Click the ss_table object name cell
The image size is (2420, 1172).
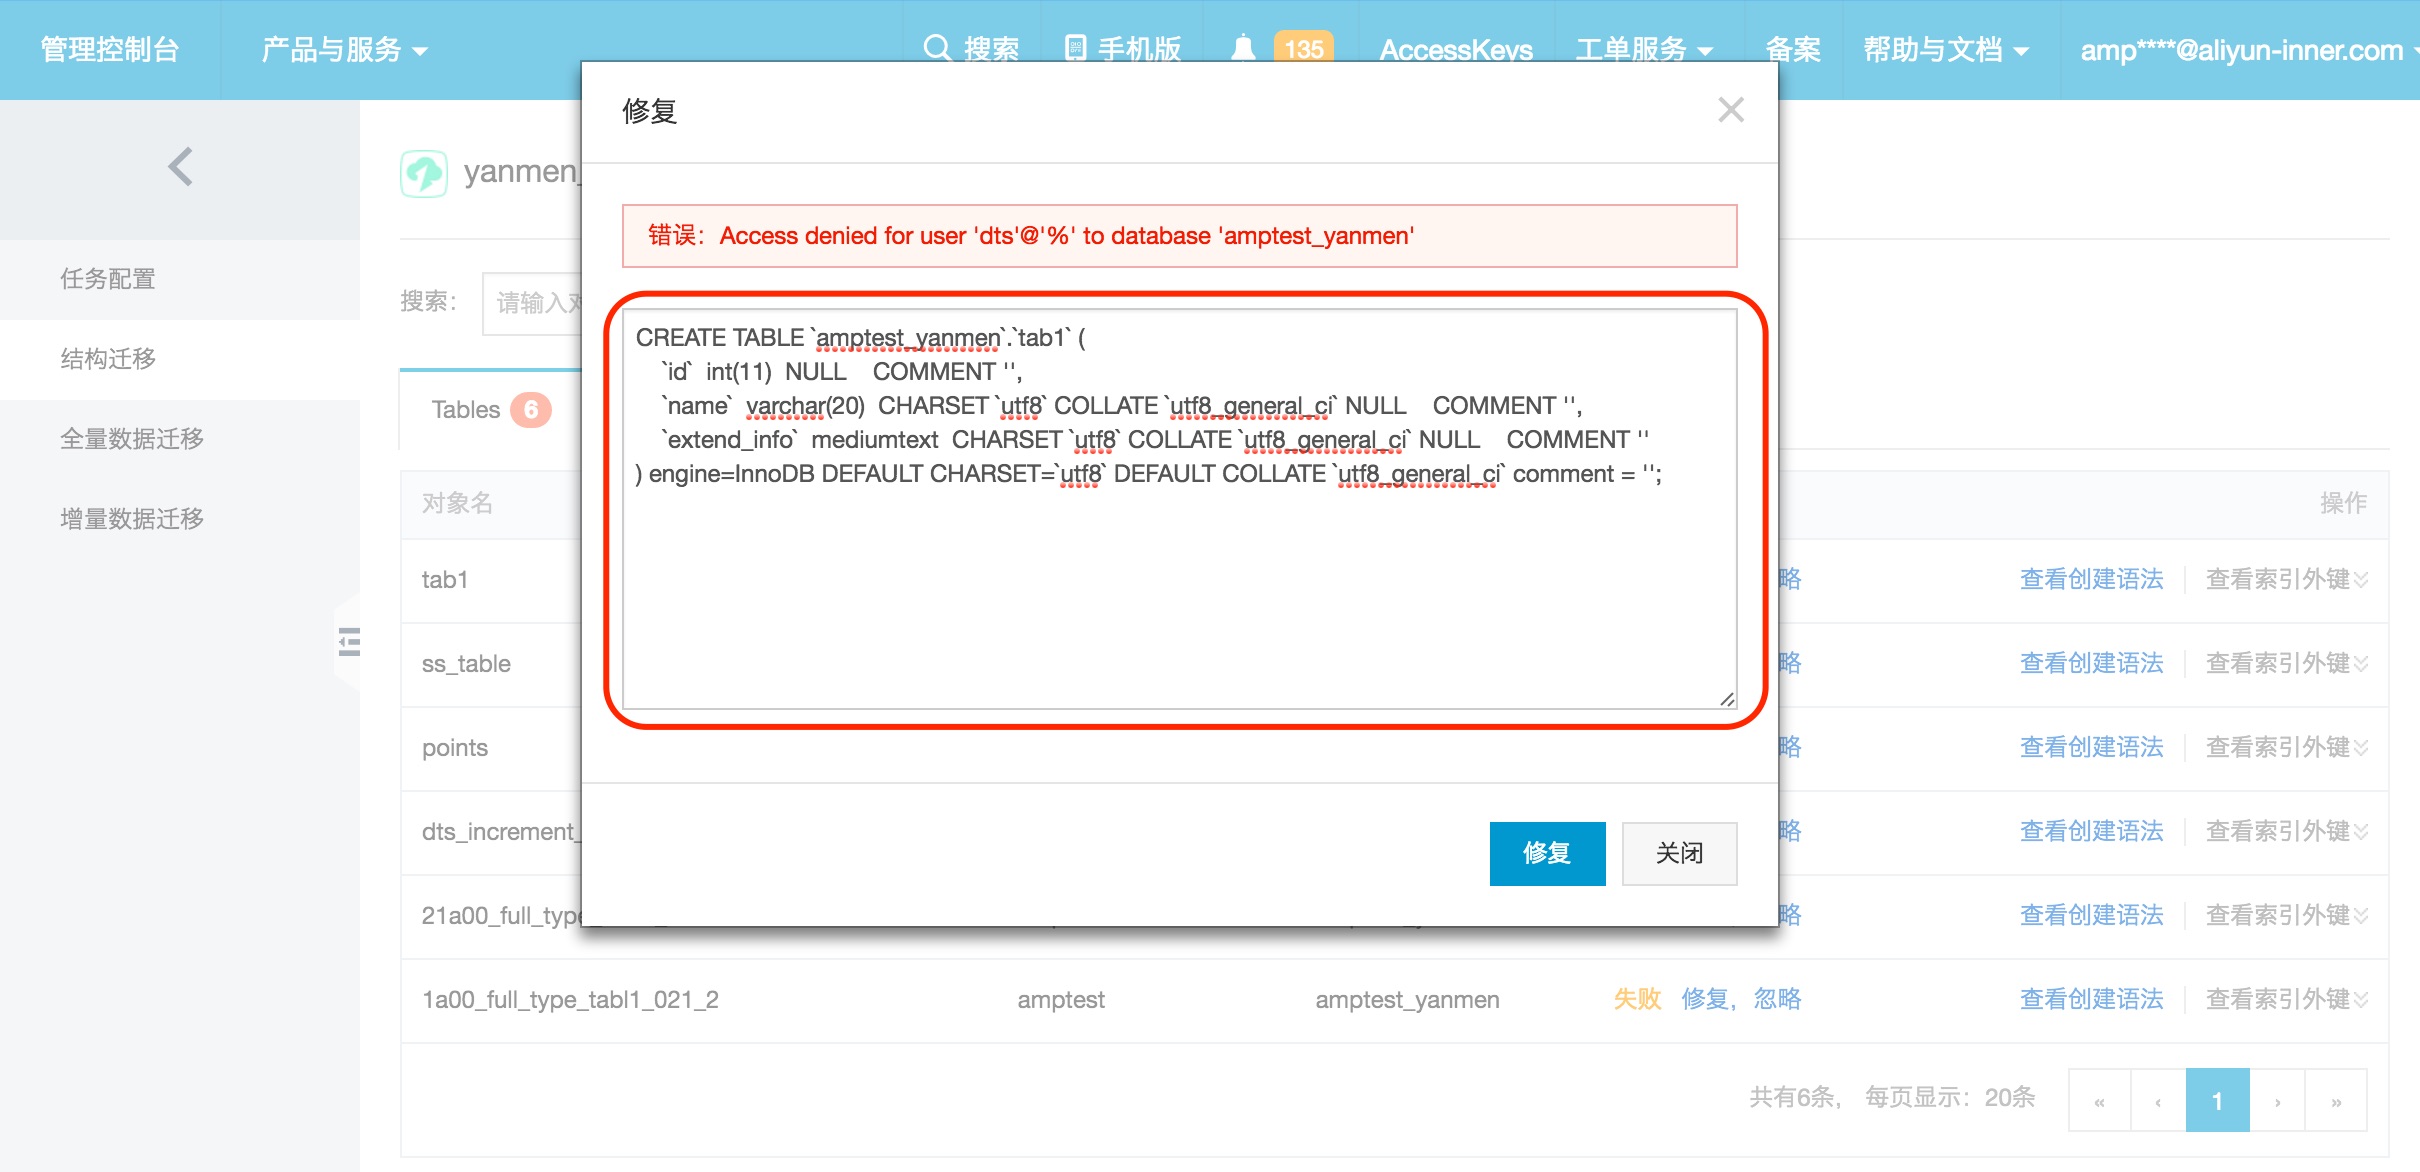click(x=466, y=664)
